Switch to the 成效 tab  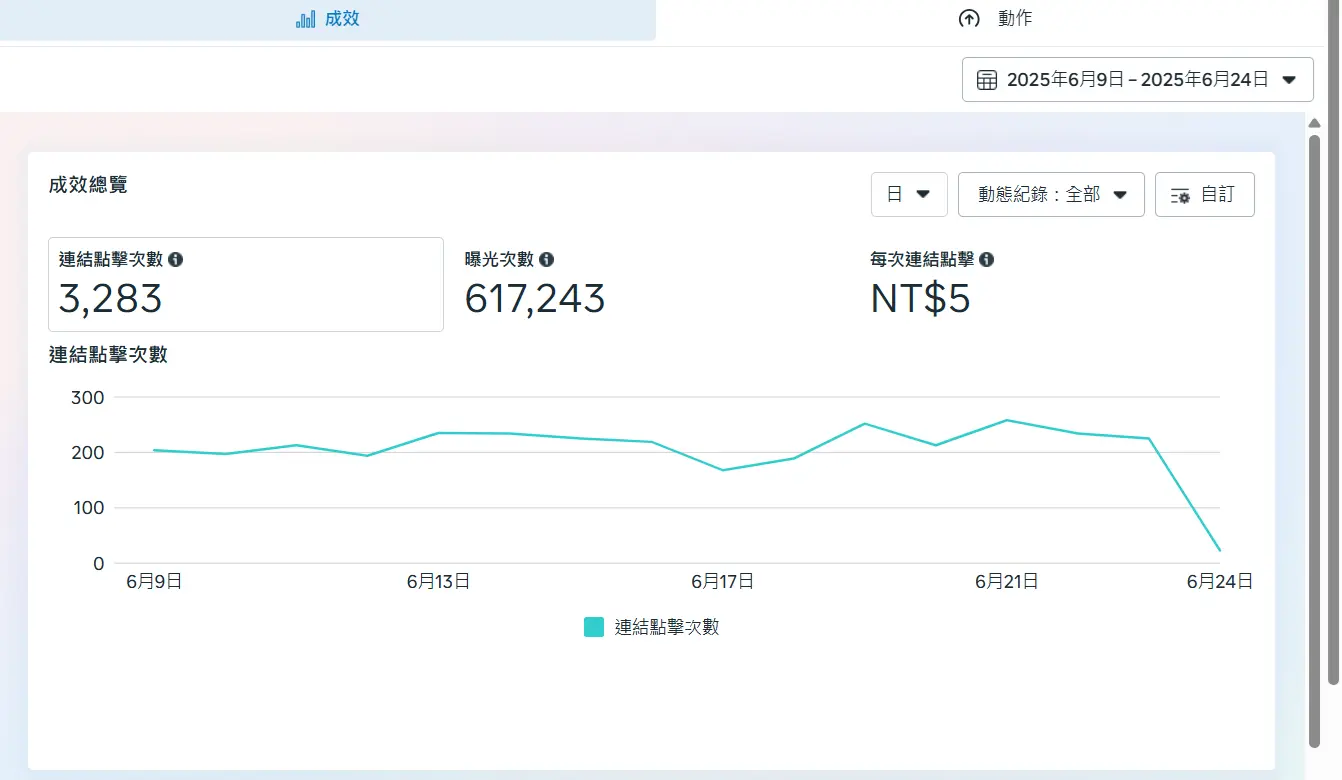tap(328, 19)
